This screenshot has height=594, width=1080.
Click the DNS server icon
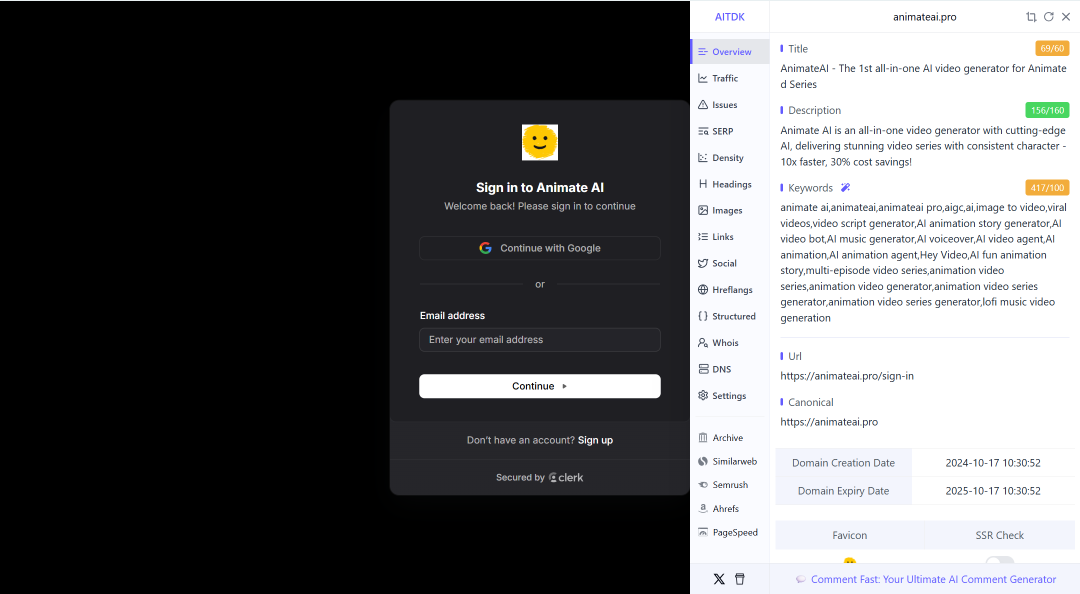pos(703,369)
